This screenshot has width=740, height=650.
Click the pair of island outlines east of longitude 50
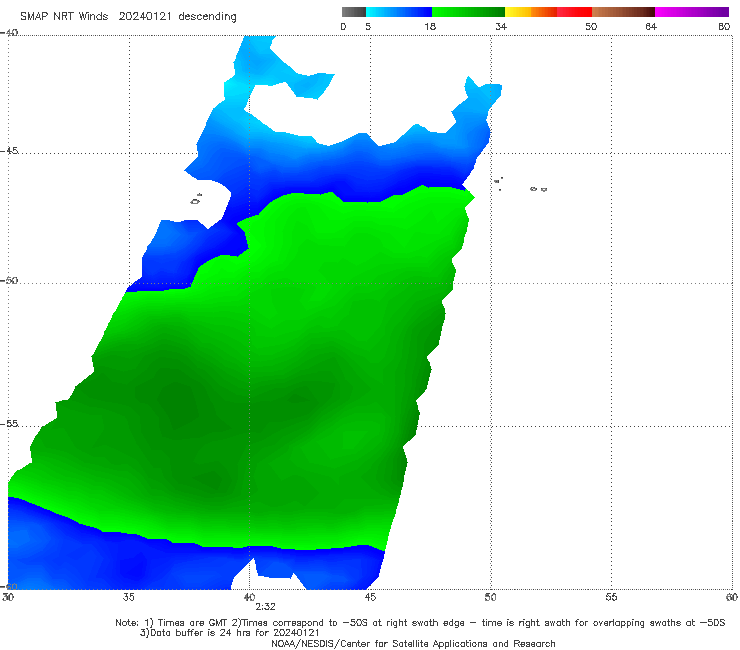coord(538,189)
